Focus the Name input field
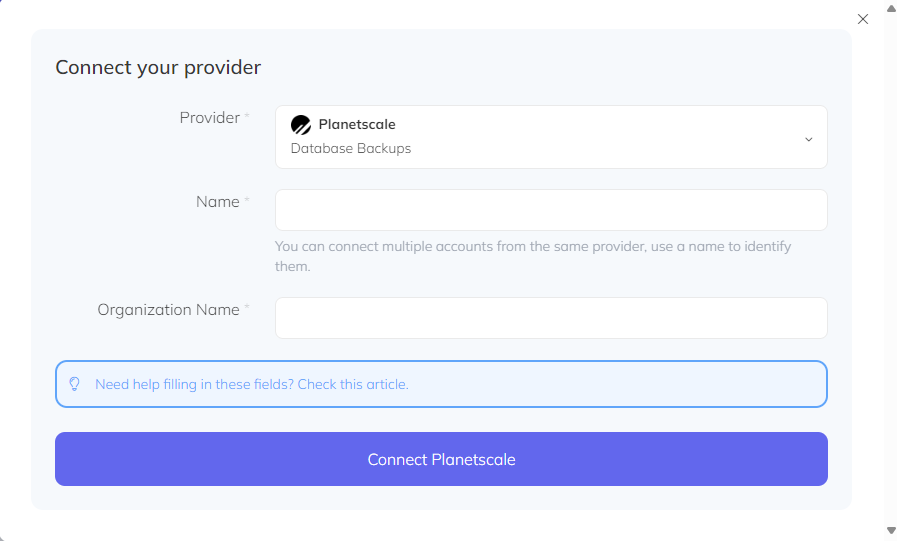 click(550, 210)
